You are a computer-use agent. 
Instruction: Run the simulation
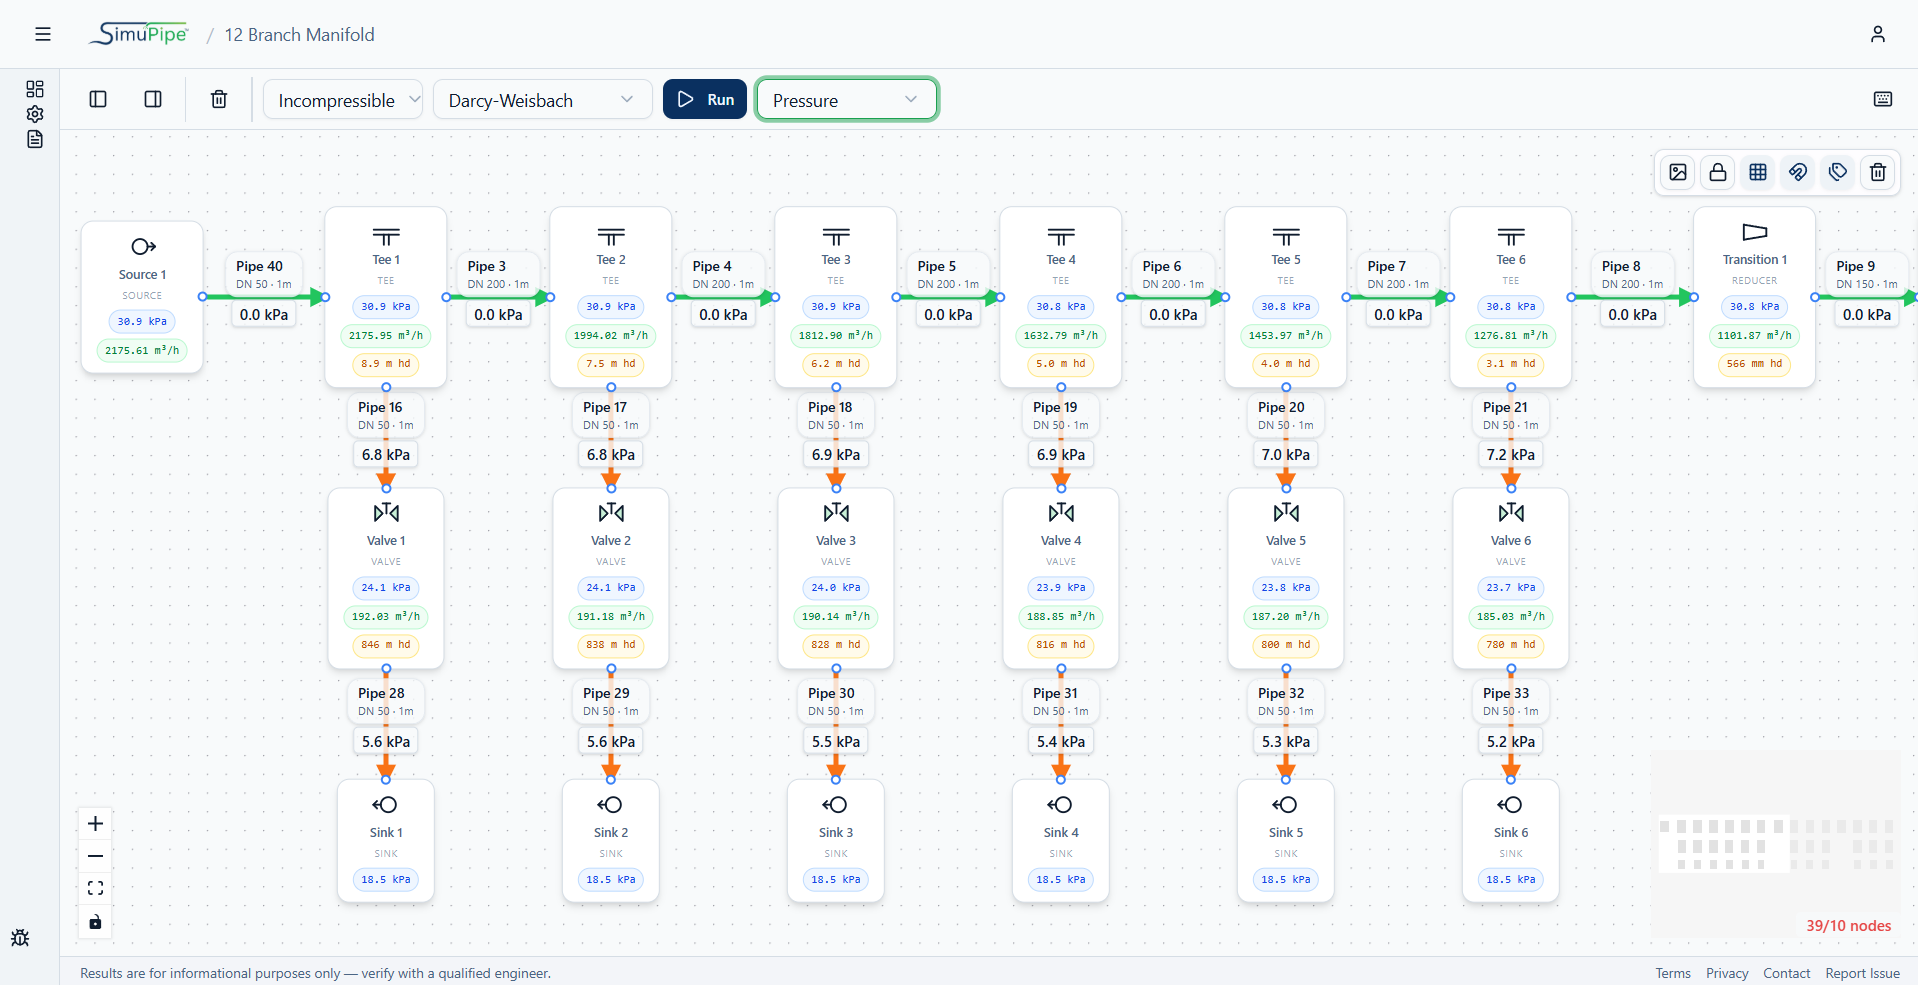pos(705,99)
